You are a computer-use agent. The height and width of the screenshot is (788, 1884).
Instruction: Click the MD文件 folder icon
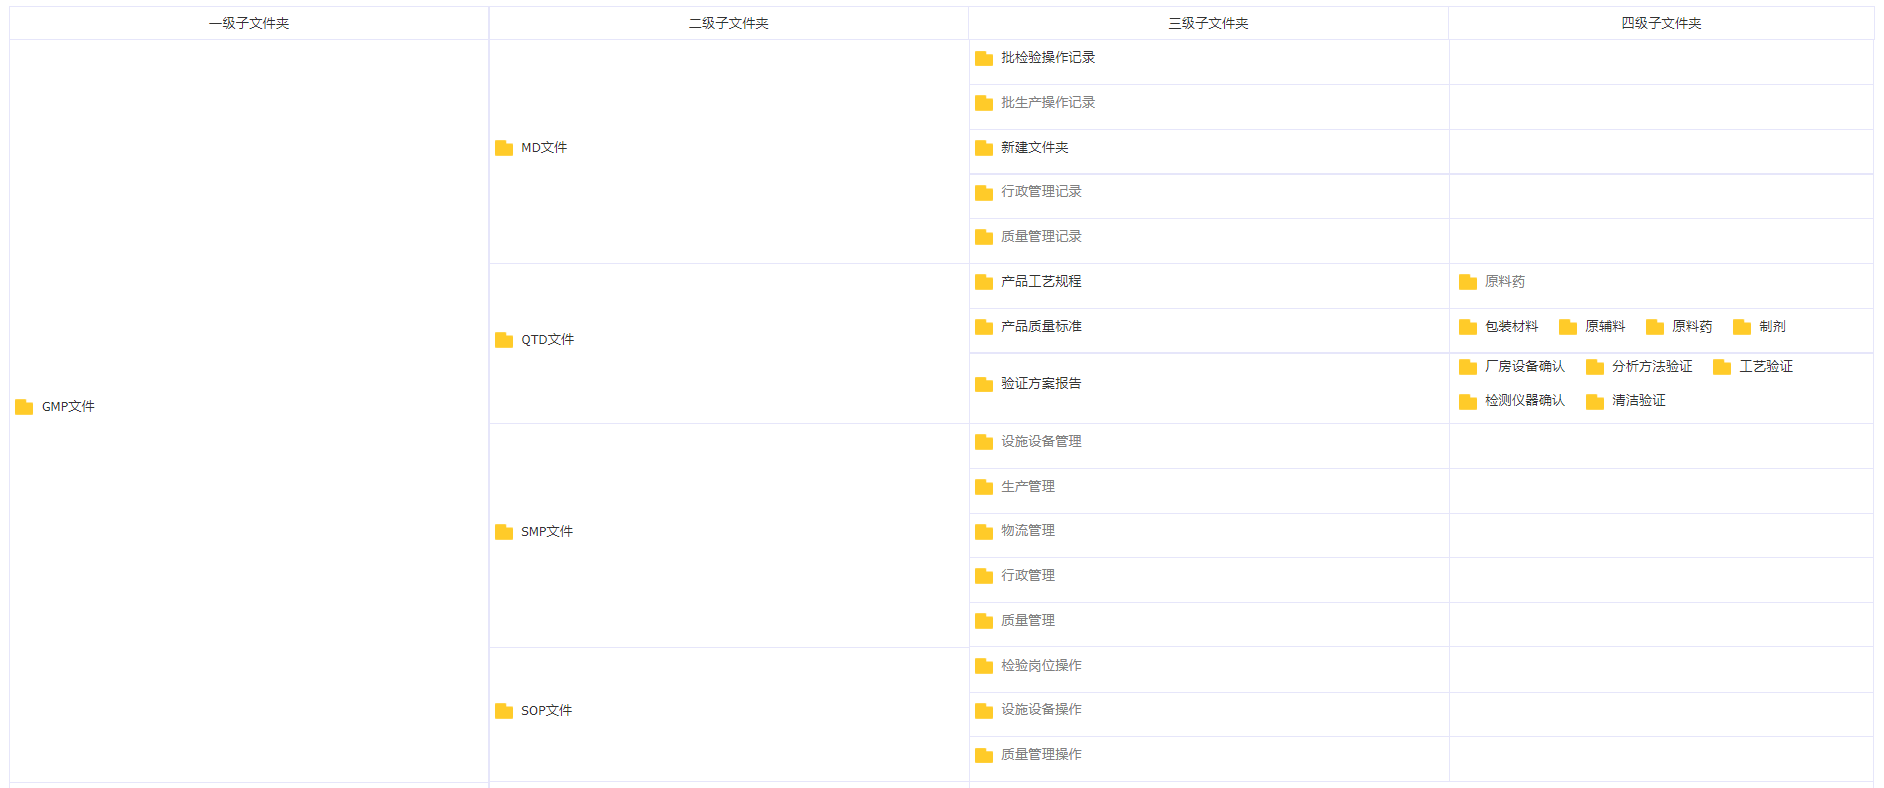(x=504, y=148)
